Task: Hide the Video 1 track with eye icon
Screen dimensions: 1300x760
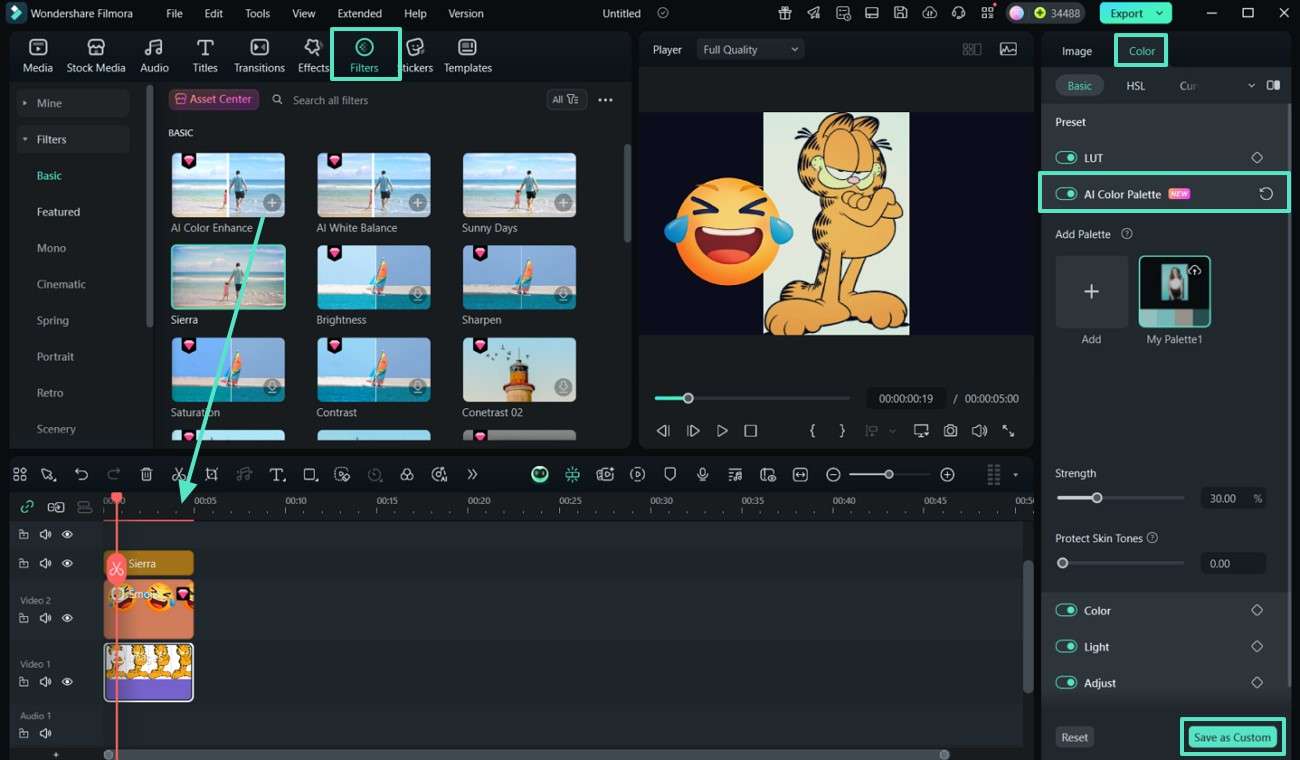Action: pyautogui.click(x=67, y=682)
